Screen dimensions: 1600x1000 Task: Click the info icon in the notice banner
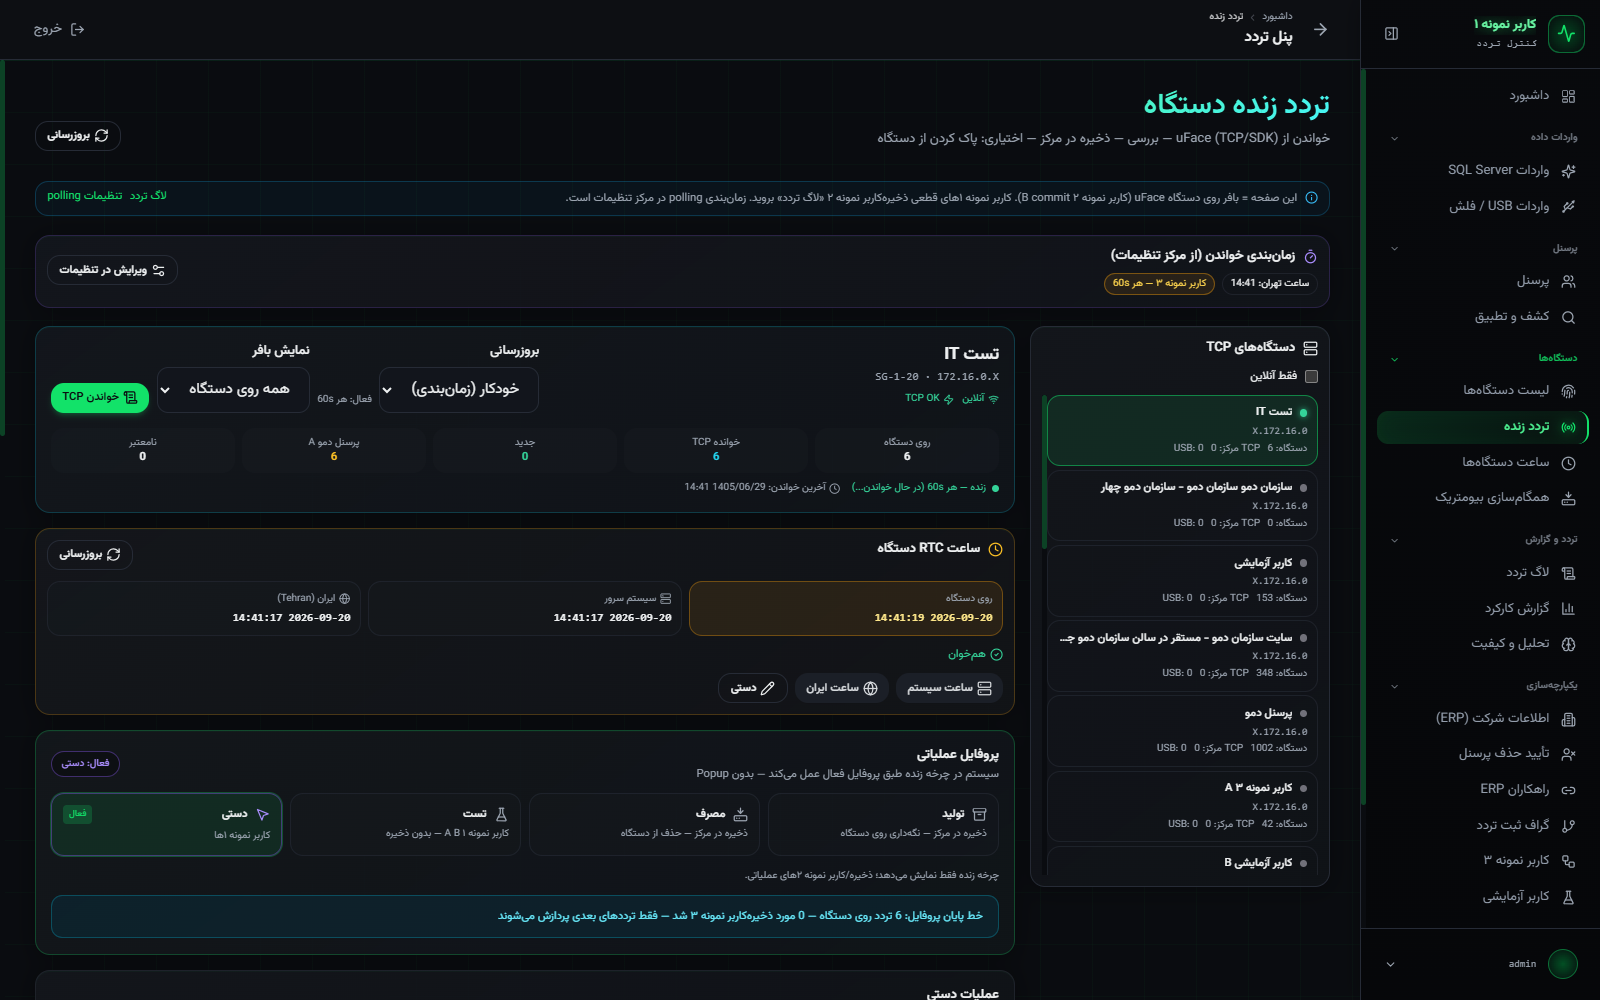click(1311, 198)
